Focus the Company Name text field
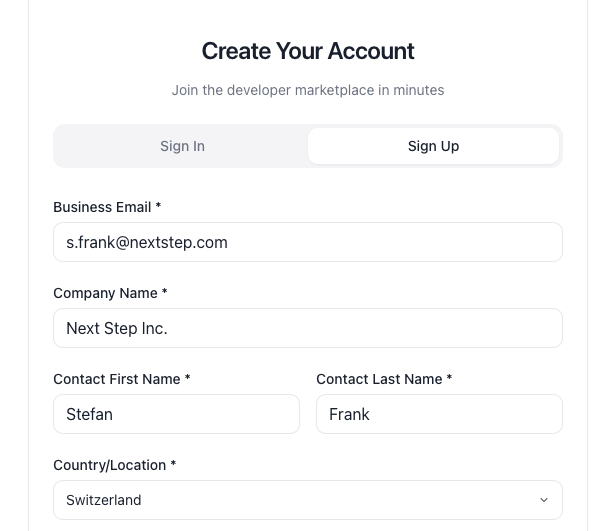 point(307,328)
